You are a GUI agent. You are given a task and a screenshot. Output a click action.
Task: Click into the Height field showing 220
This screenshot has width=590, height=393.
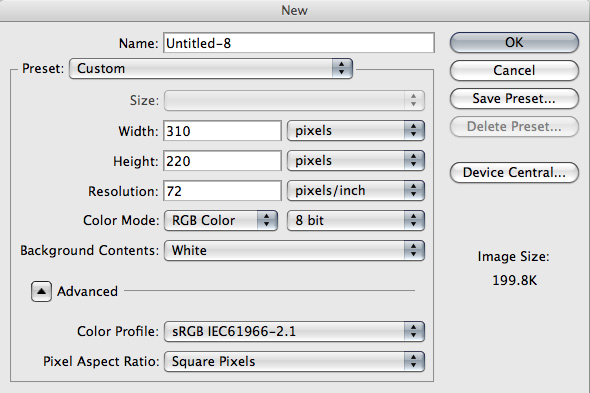(x=222, y=161)
